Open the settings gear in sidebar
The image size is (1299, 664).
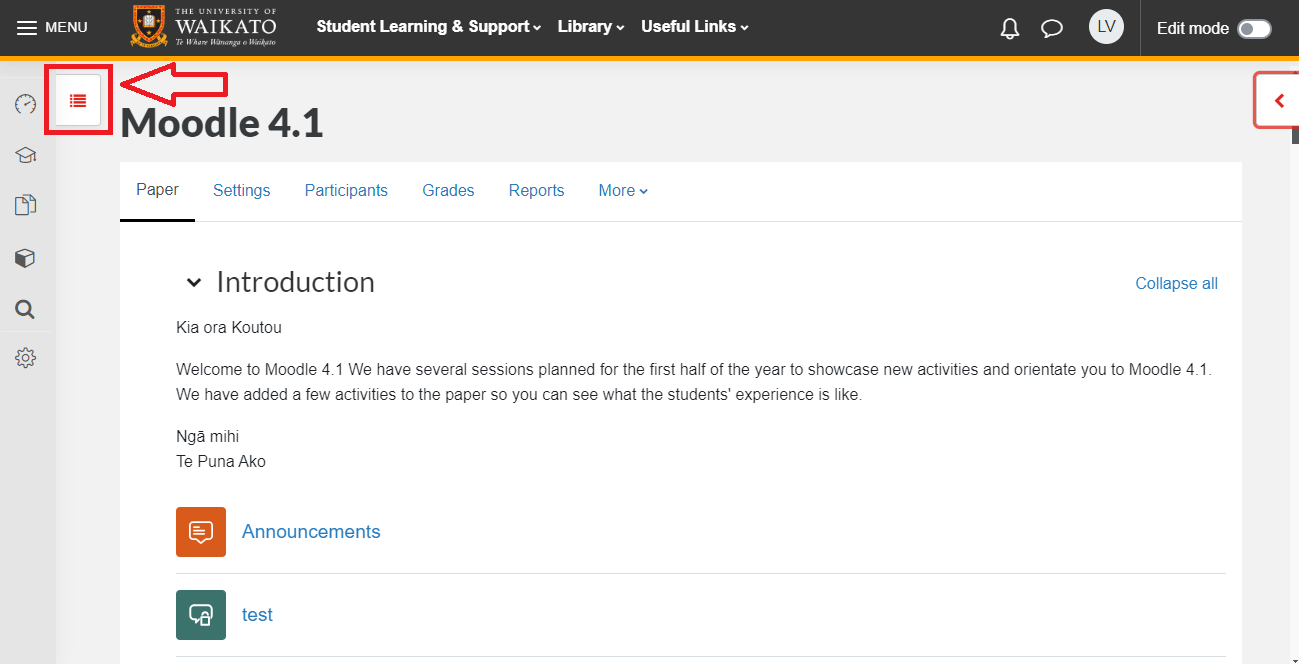(26, 358)
